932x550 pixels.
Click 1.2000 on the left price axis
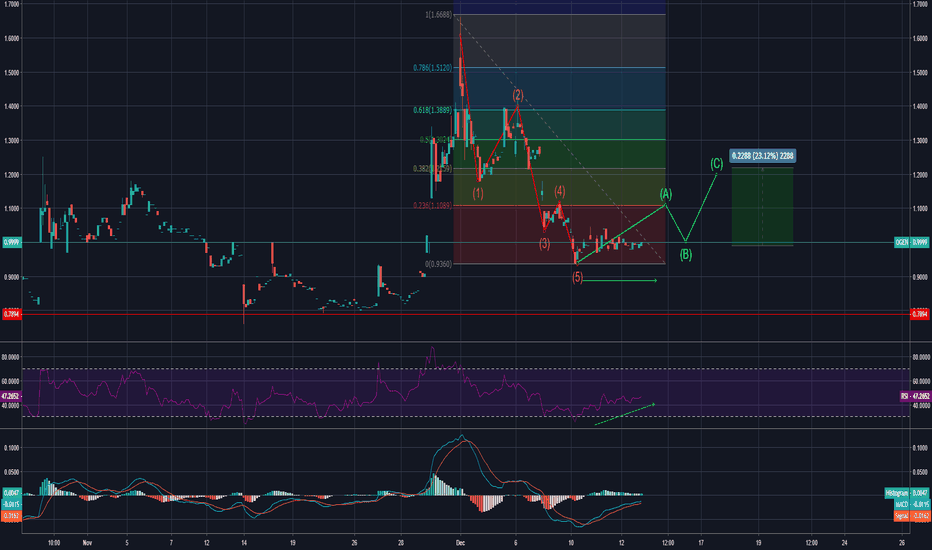coord(12,175)
